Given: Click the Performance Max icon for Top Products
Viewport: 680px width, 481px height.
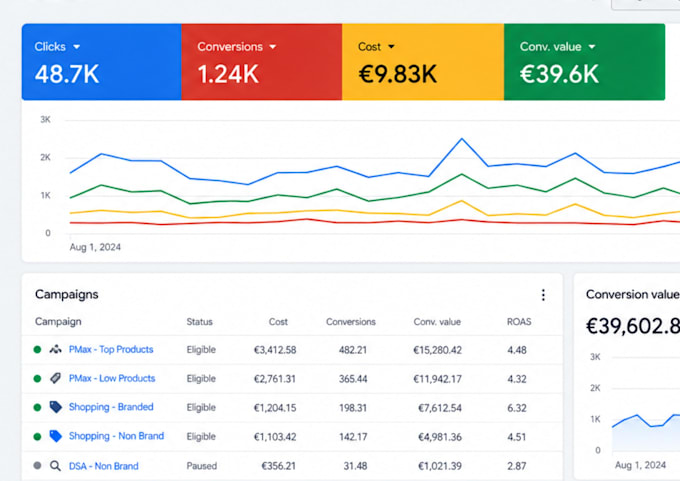Looking at the screenshot, I should [55, 349].
